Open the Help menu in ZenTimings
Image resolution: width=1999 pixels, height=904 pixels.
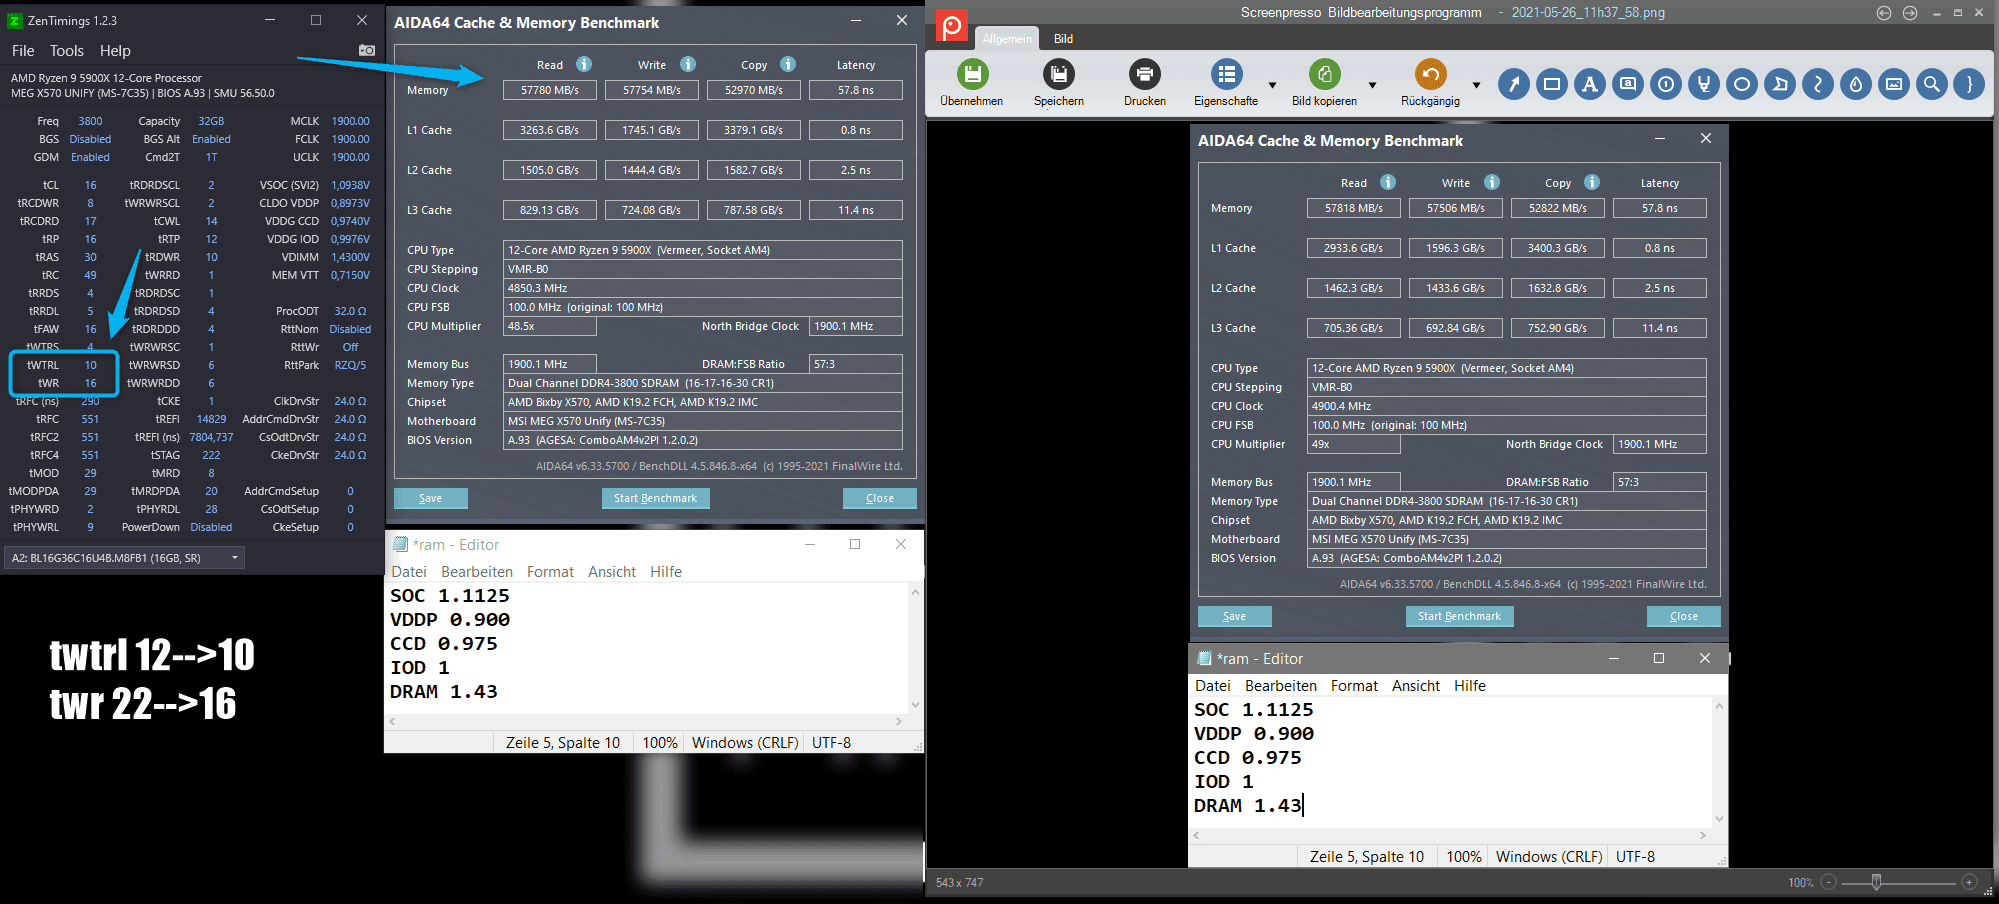115,51
